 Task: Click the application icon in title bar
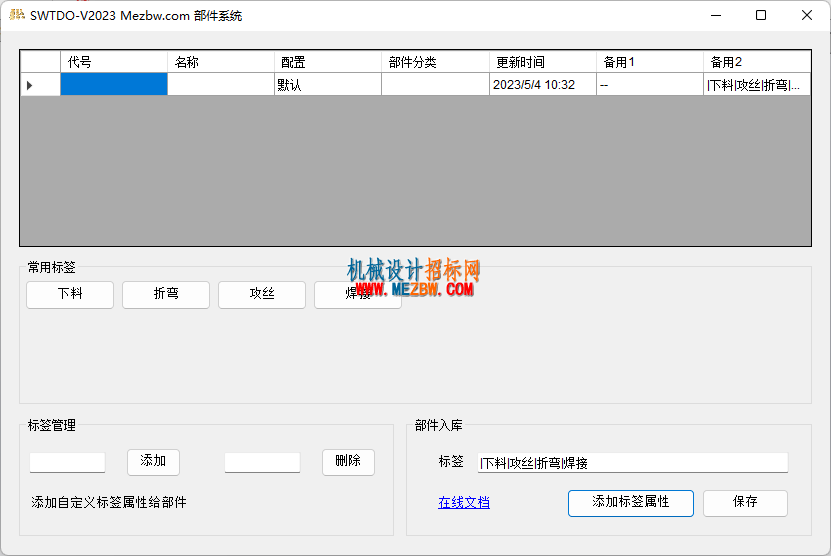(x=16, y=15)
